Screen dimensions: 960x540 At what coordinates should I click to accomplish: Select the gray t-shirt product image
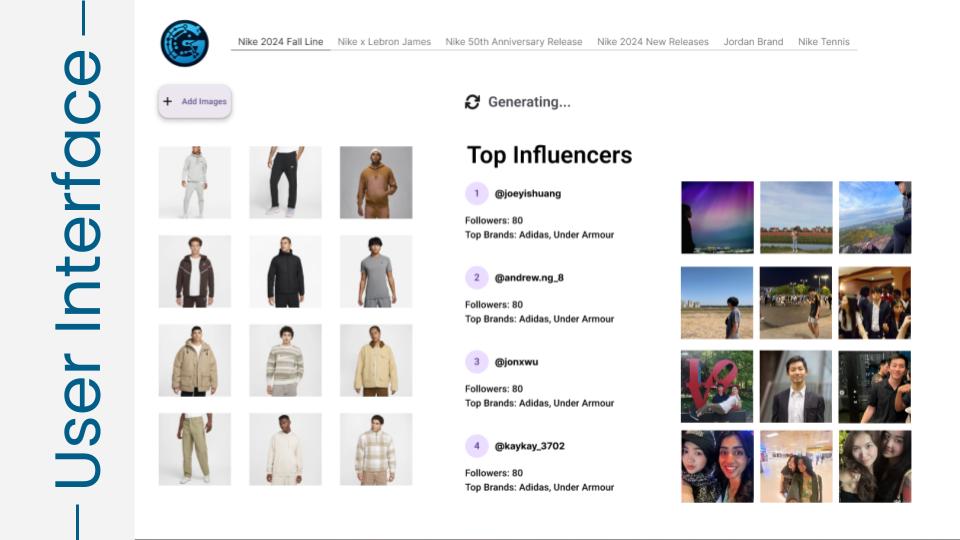pos(376,271)
